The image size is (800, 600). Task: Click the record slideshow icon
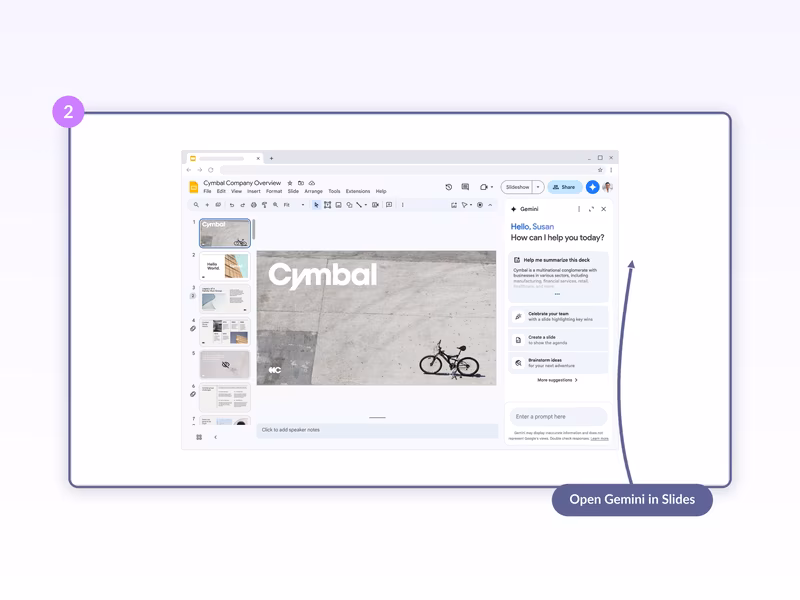click(480, 205)
